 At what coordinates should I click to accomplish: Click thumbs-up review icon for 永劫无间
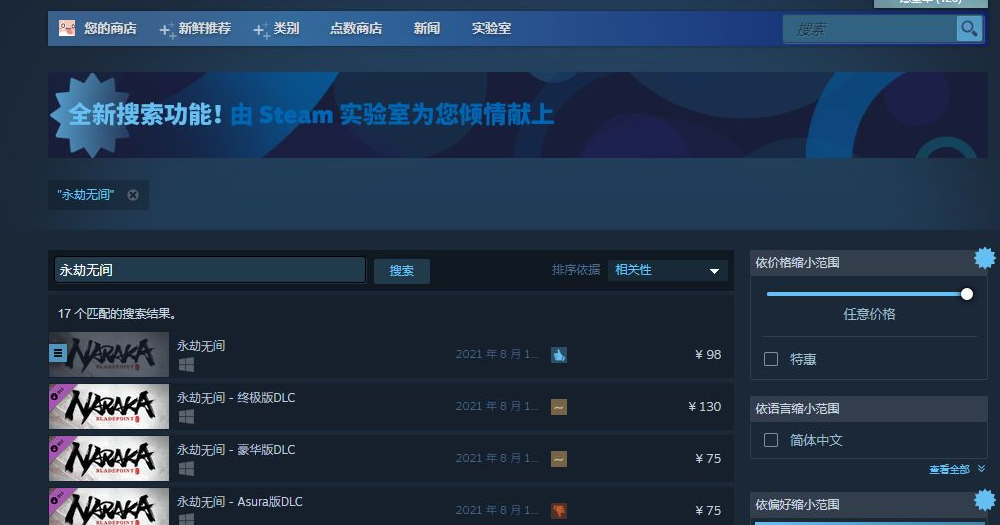[559, 355]
